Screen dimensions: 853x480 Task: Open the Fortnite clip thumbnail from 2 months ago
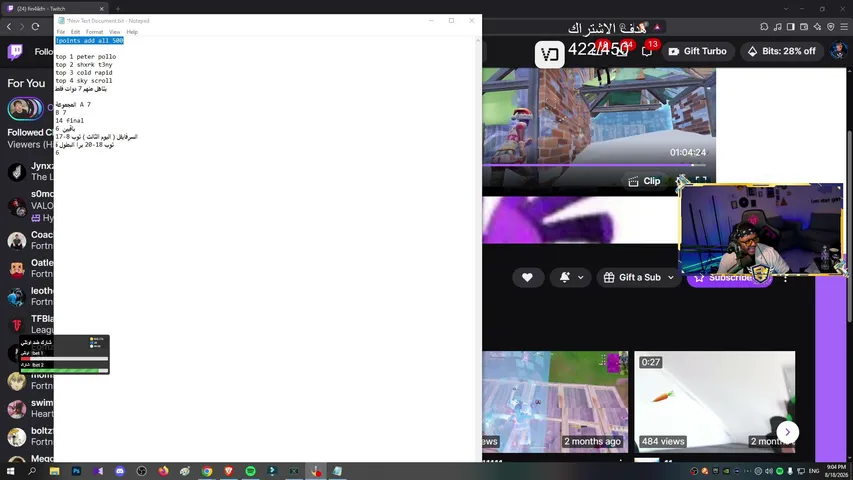pyautogui.click(x=555, y=402)
